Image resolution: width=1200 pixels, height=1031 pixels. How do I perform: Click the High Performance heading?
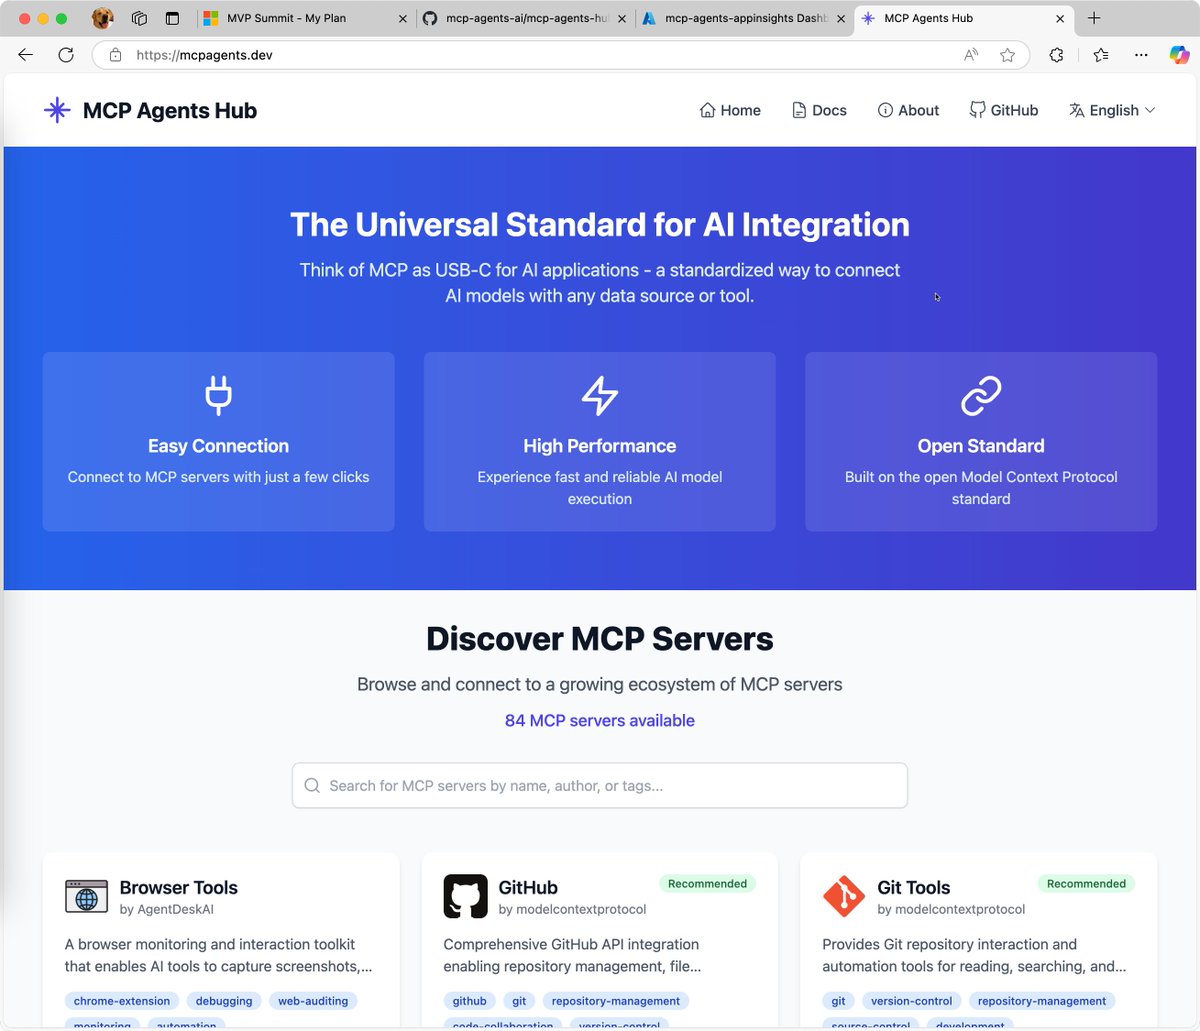[x=600, y=446]
